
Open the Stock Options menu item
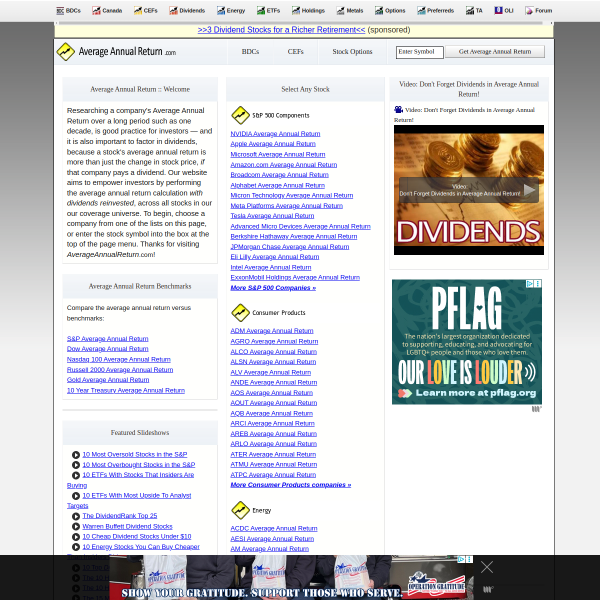point(352,52)
